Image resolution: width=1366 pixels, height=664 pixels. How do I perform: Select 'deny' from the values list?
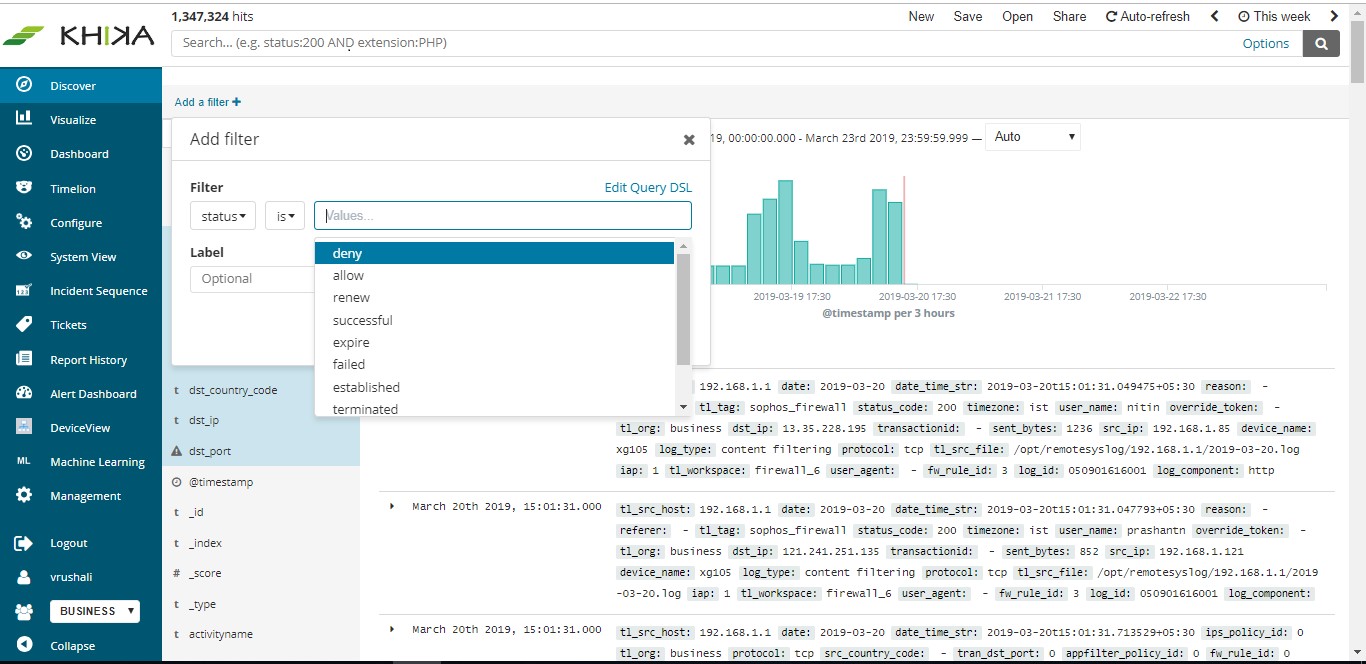tap(494, 253)
